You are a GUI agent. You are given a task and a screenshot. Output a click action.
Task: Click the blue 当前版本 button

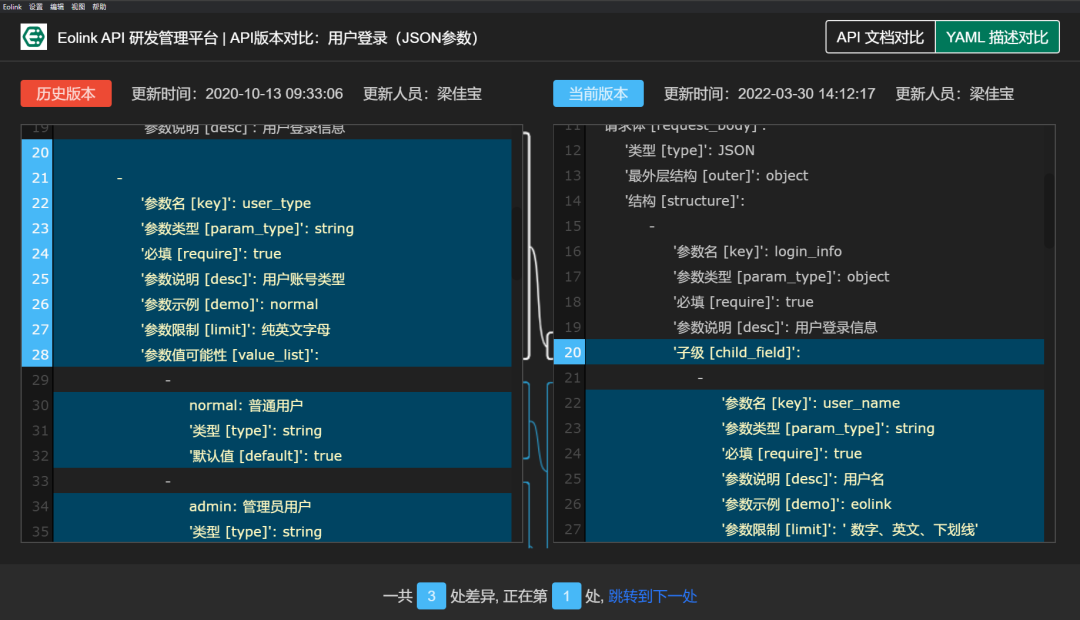click(x=598, y=94)
